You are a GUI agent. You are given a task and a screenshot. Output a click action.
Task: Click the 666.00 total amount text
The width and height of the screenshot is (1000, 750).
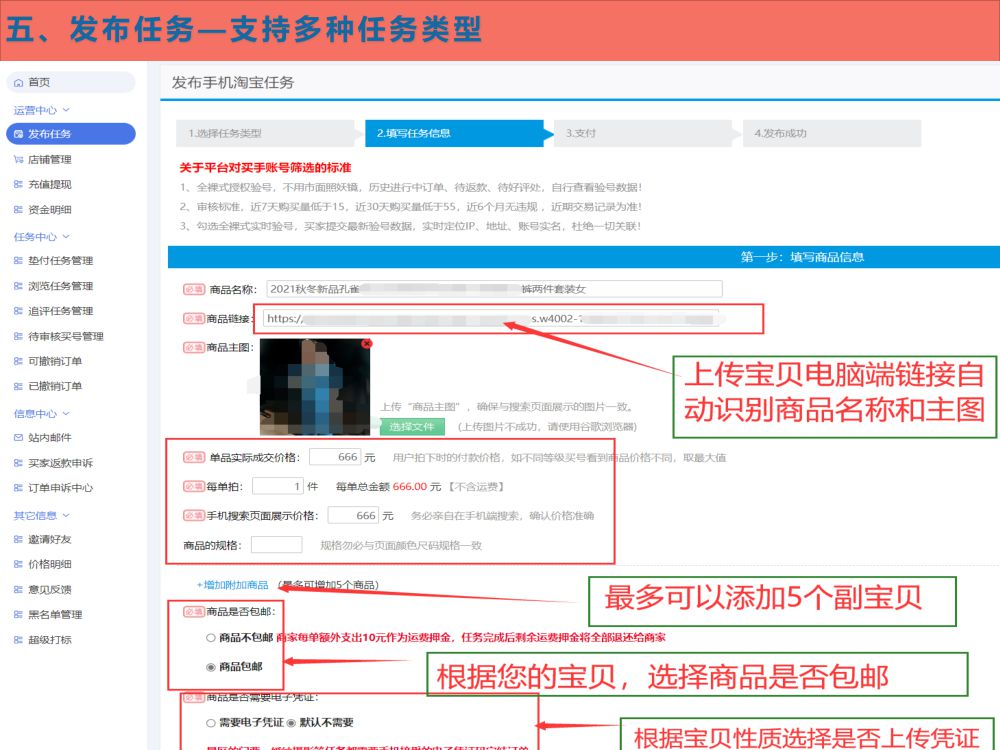[x=410, y=487]
